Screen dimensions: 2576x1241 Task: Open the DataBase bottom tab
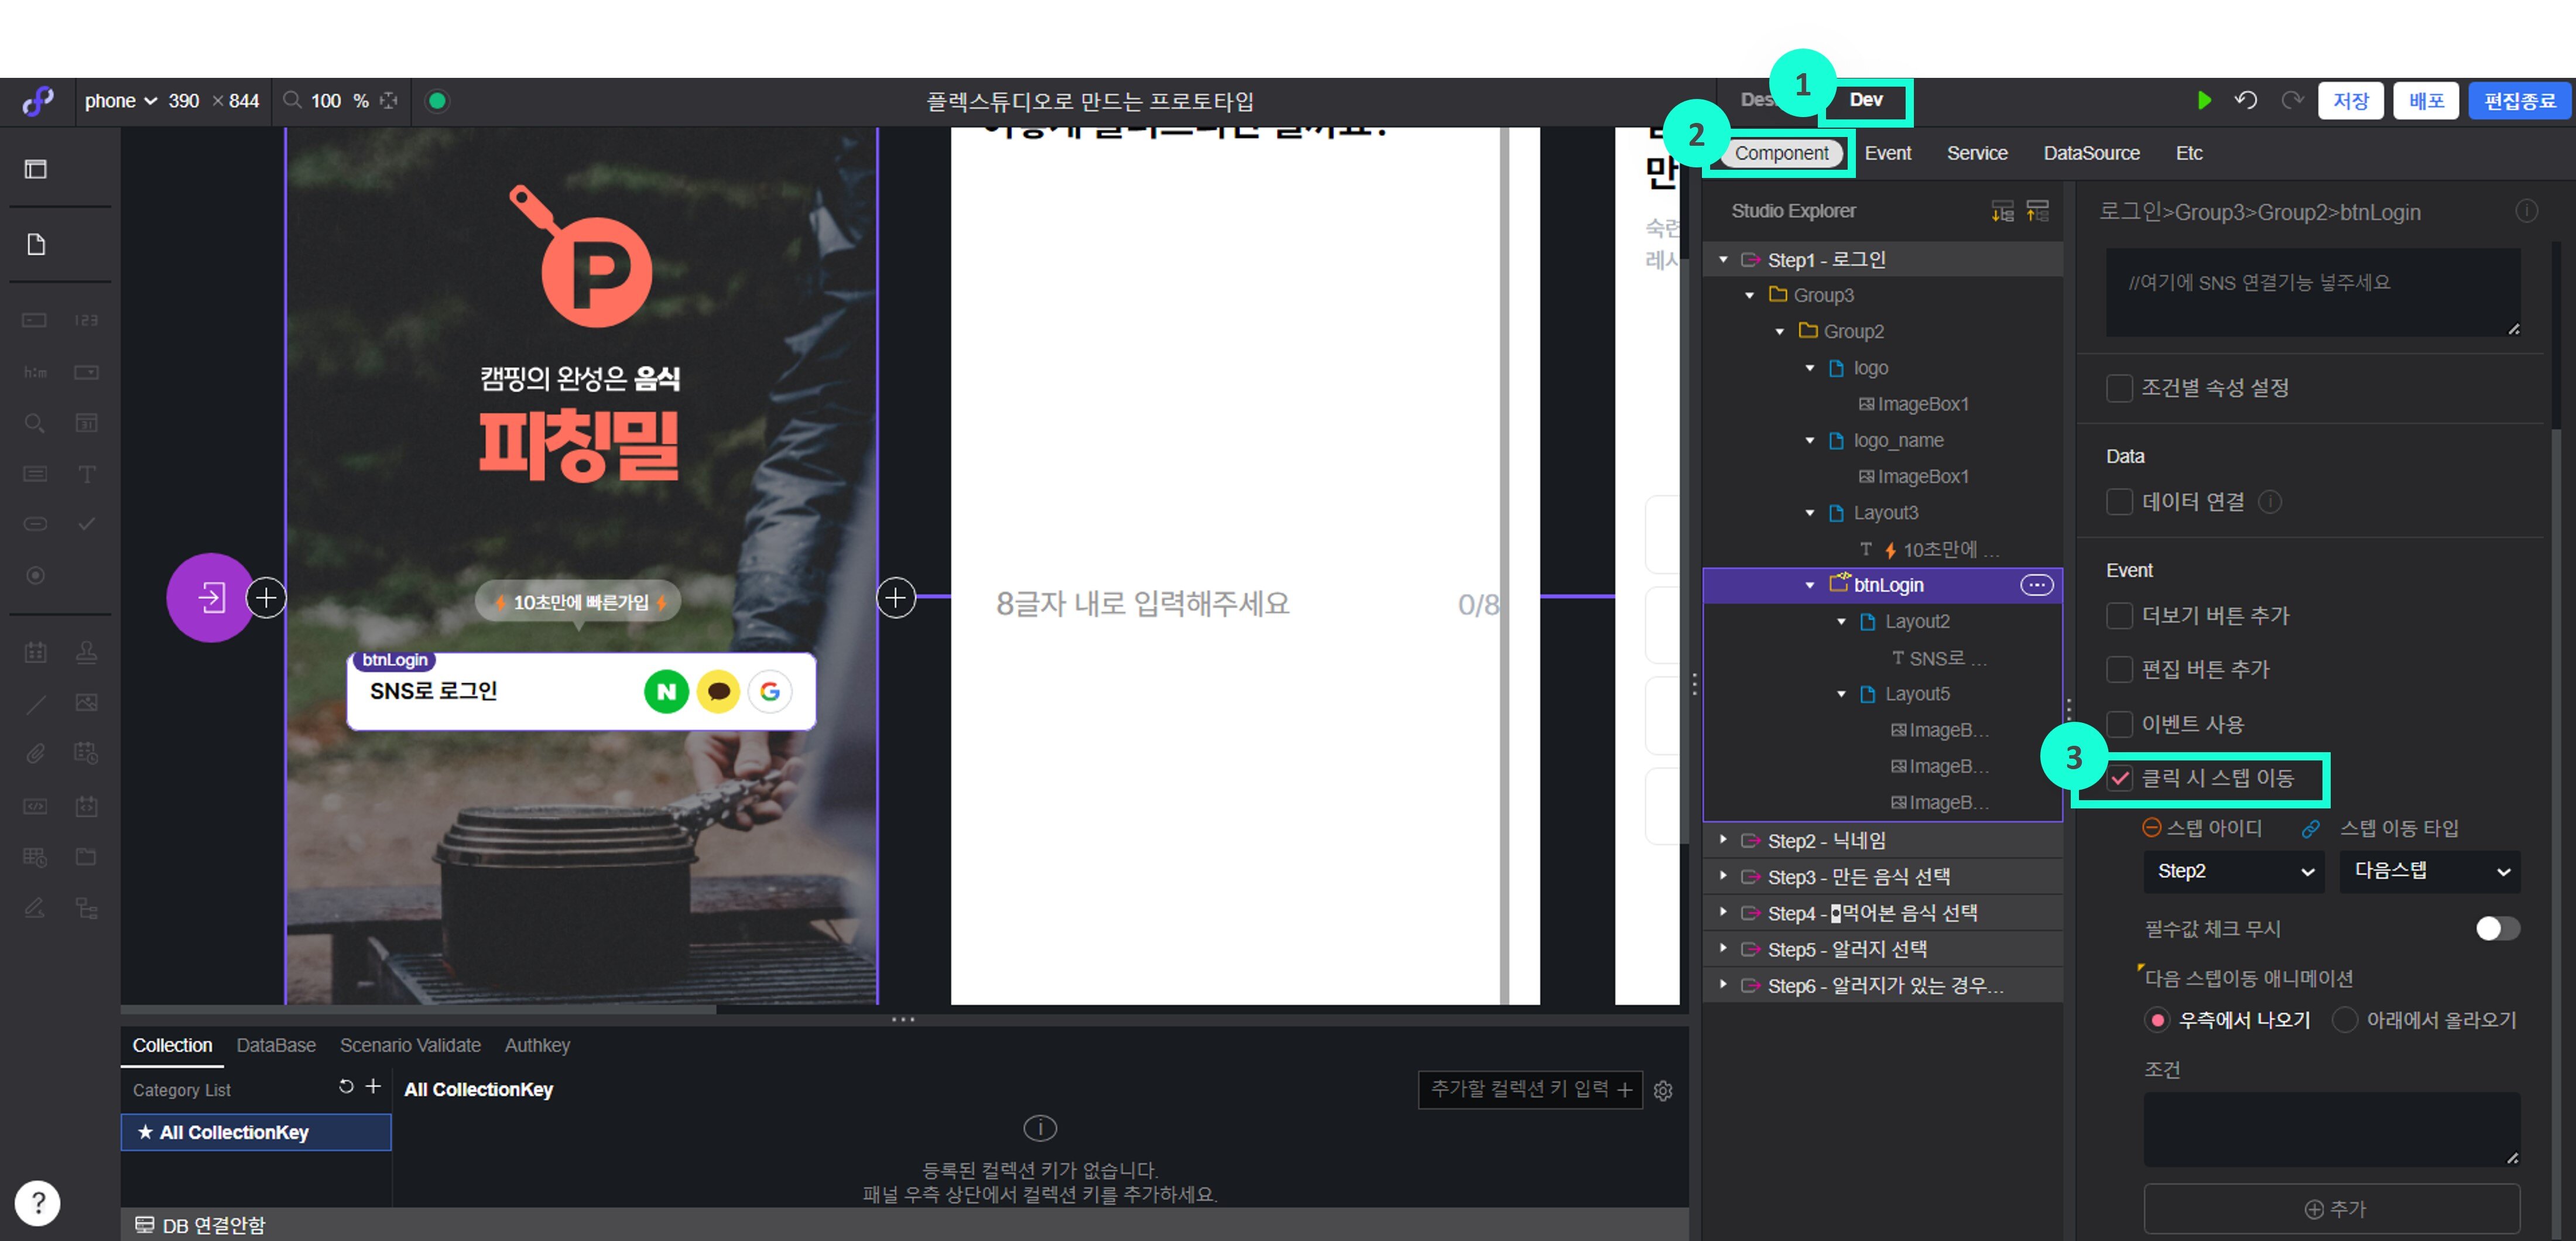tap(276, 1045)
